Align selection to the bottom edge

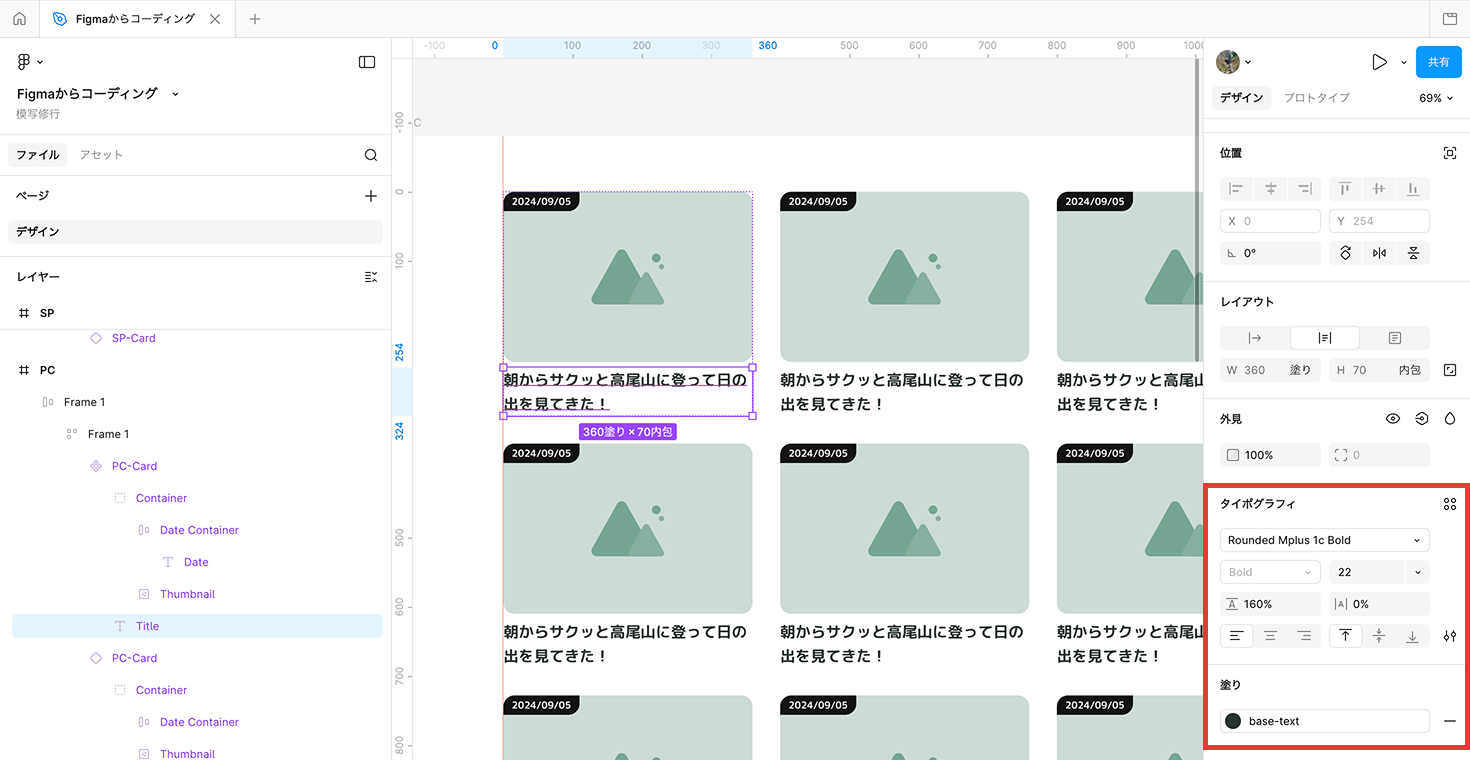[1413, 189]
